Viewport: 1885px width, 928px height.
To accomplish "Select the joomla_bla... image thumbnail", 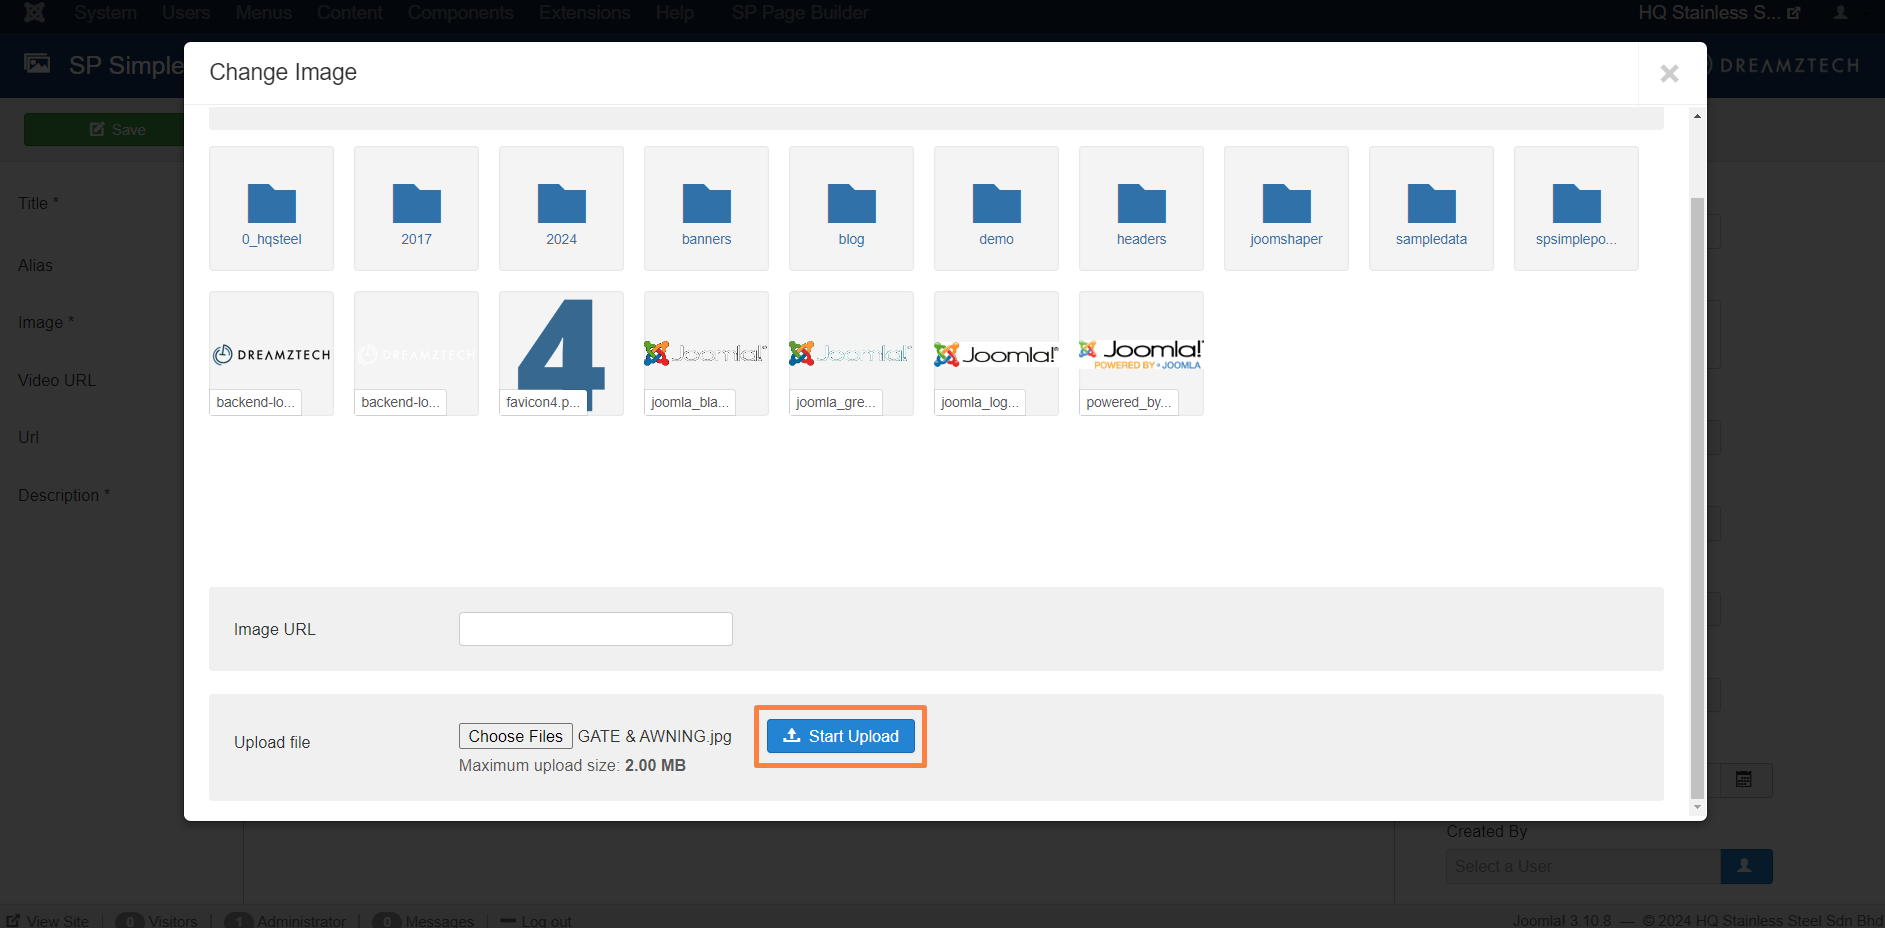I will 706,353.
